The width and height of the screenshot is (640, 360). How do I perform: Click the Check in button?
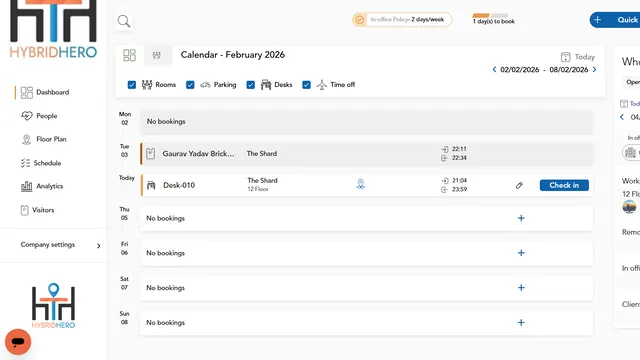[564, 185]
